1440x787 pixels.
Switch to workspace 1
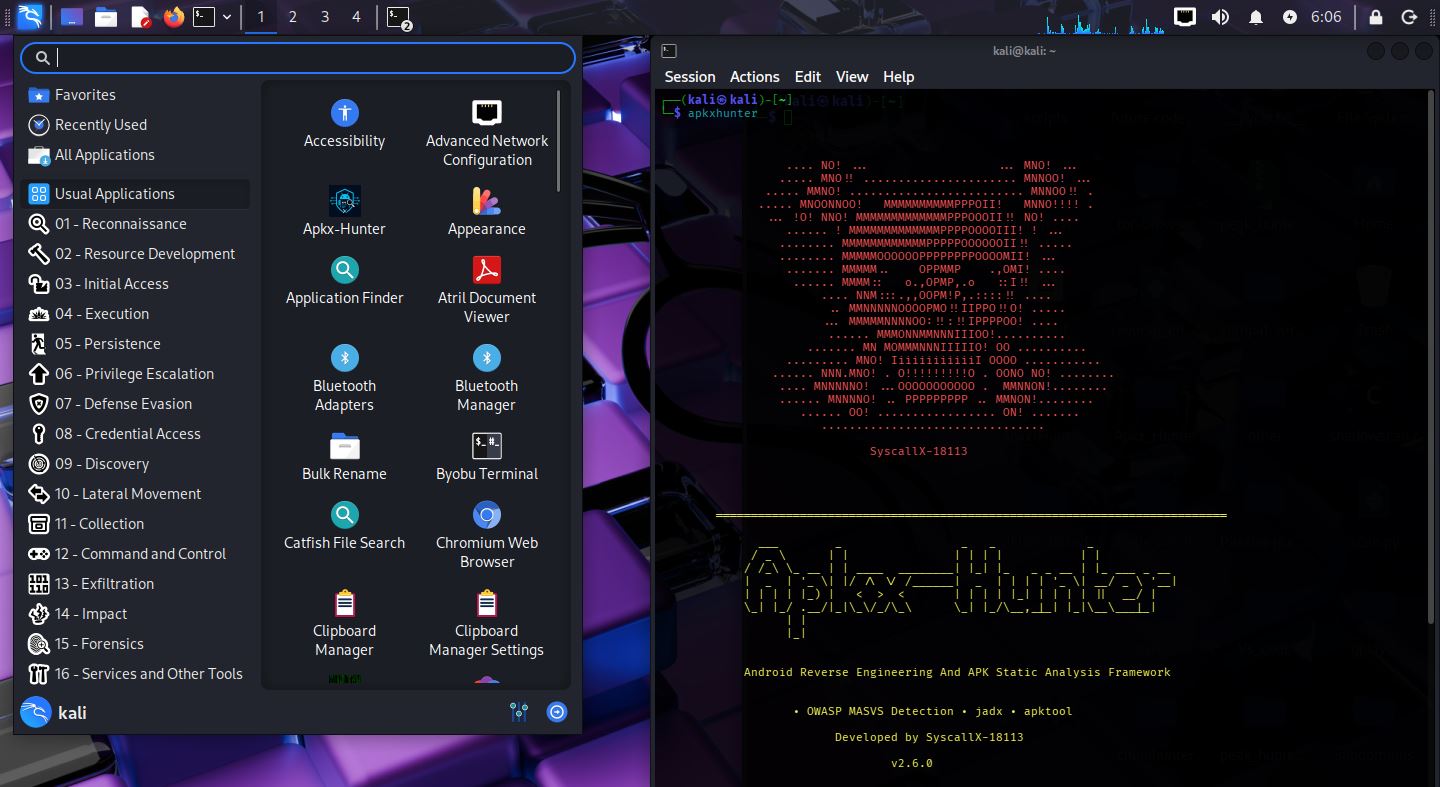point(261,16)
